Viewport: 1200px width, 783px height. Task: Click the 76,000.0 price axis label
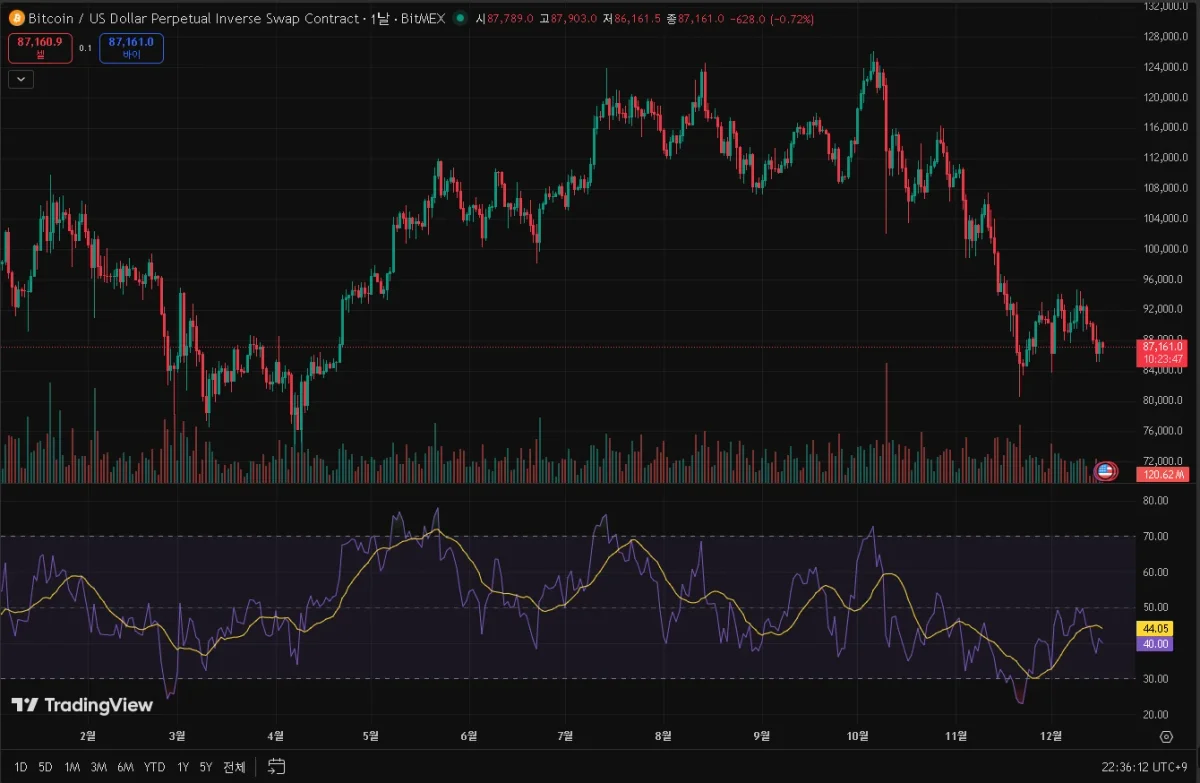1164,431
